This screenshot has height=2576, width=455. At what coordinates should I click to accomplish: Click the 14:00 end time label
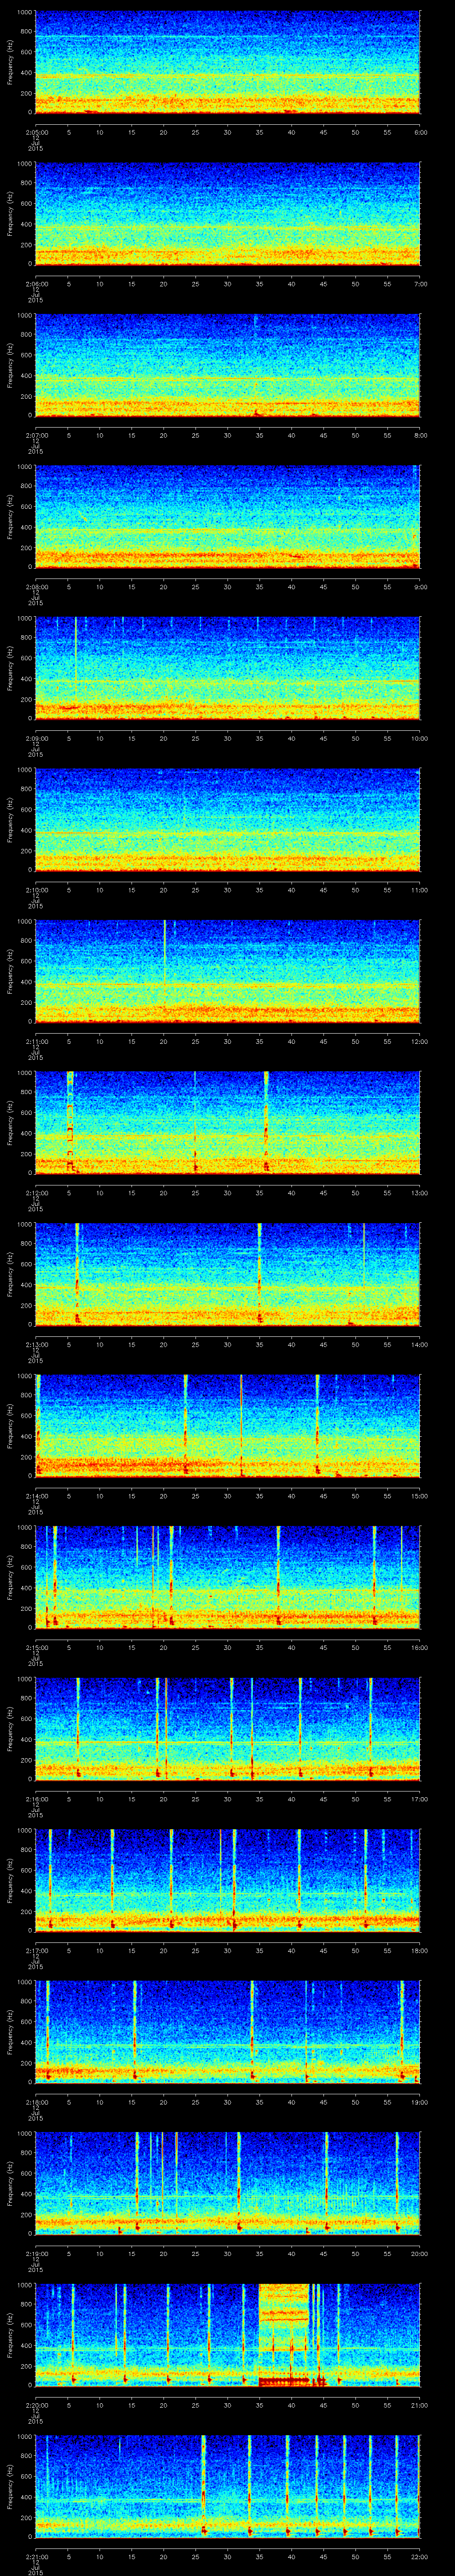click(419, 1344)
